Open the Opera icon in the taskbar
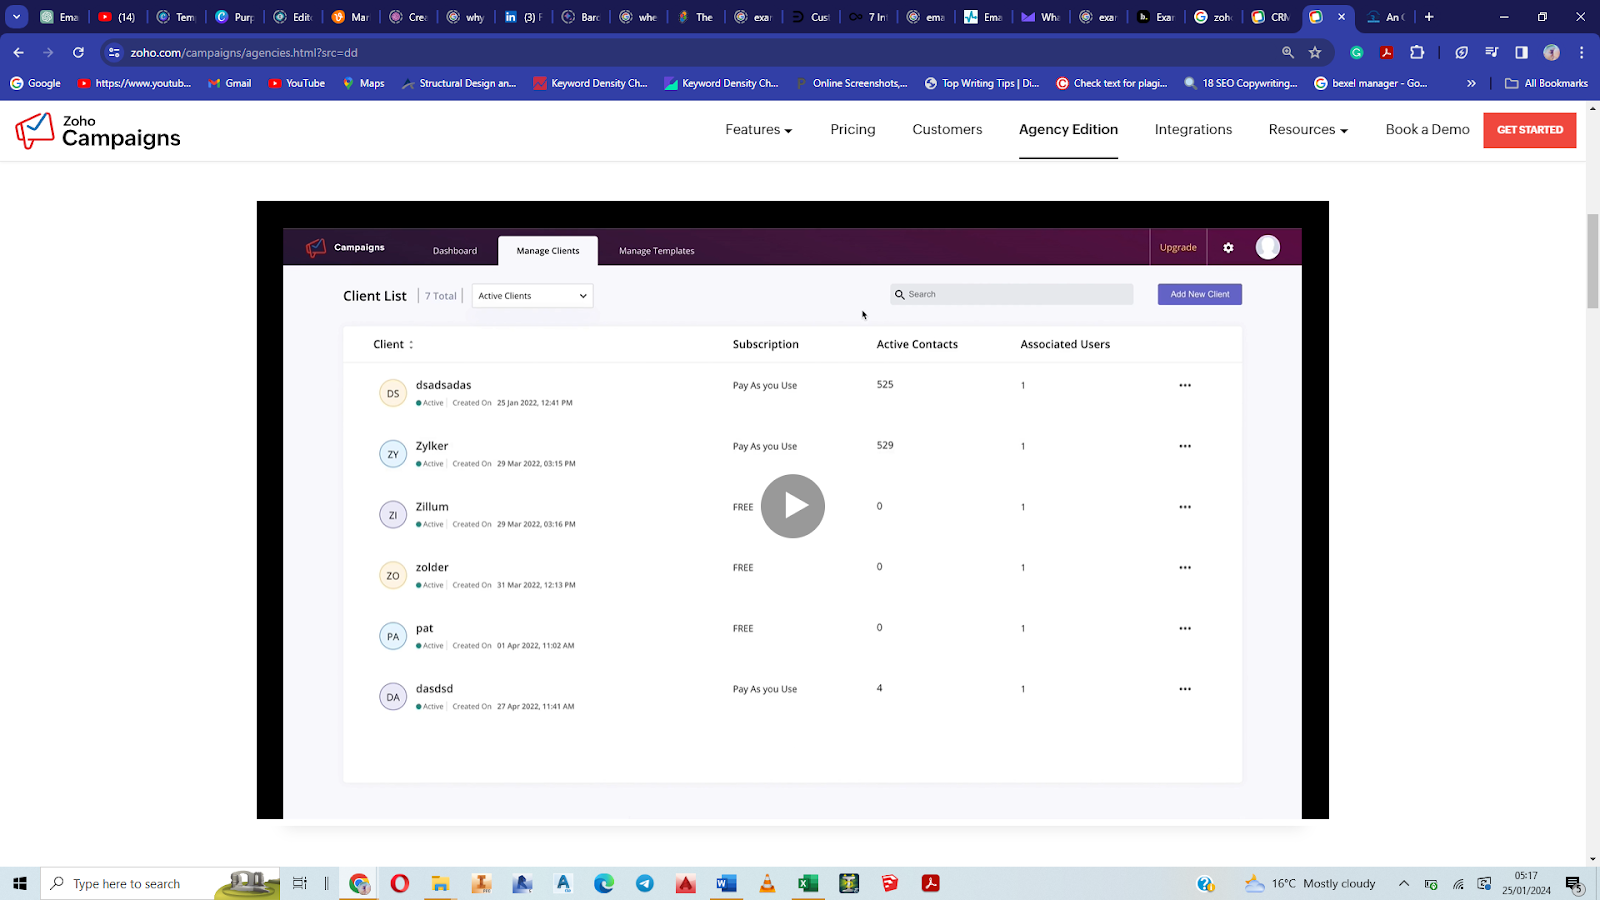The image size is (1600, 900). coord(400,883)
